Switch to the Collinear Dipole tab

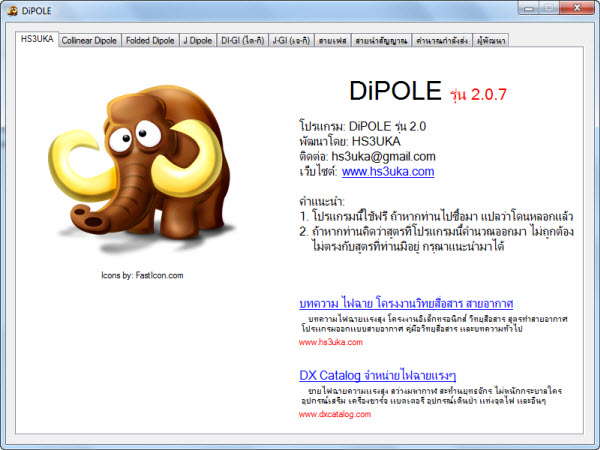[x=90, y=41]
